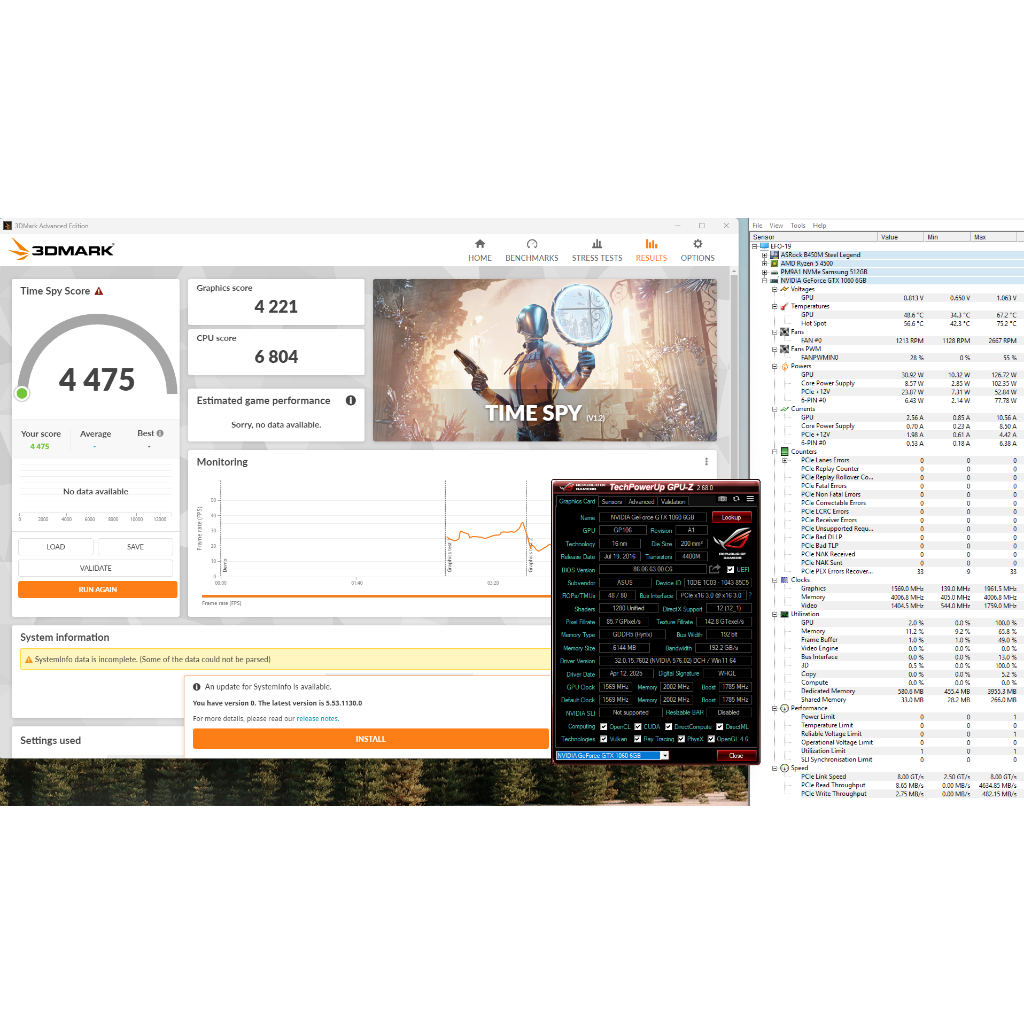
Task: Open the GPU-Z hamburger menu
Action: coord(749,499)
